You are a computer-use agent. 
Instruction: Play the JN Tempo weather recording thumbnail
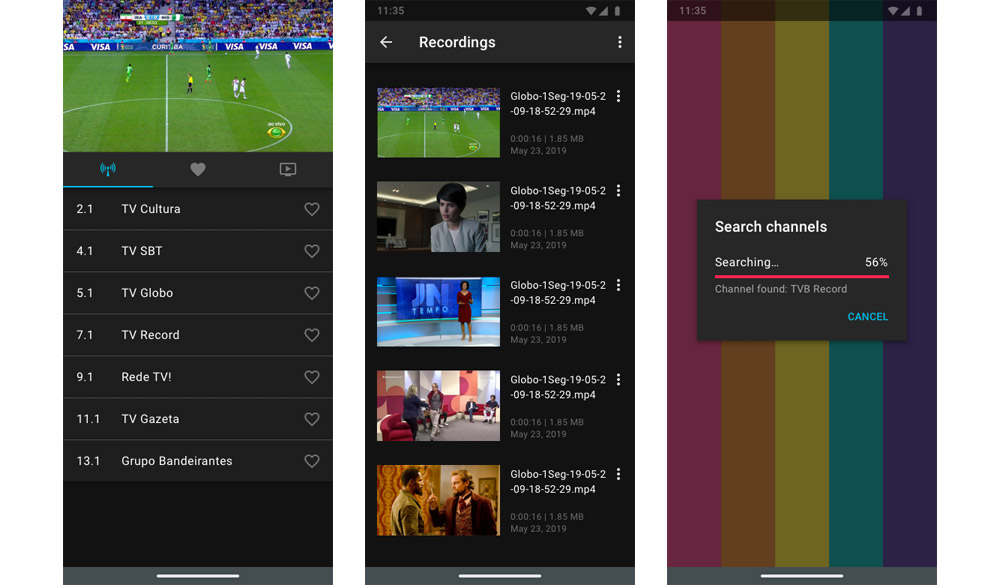[x=438, y=311]
